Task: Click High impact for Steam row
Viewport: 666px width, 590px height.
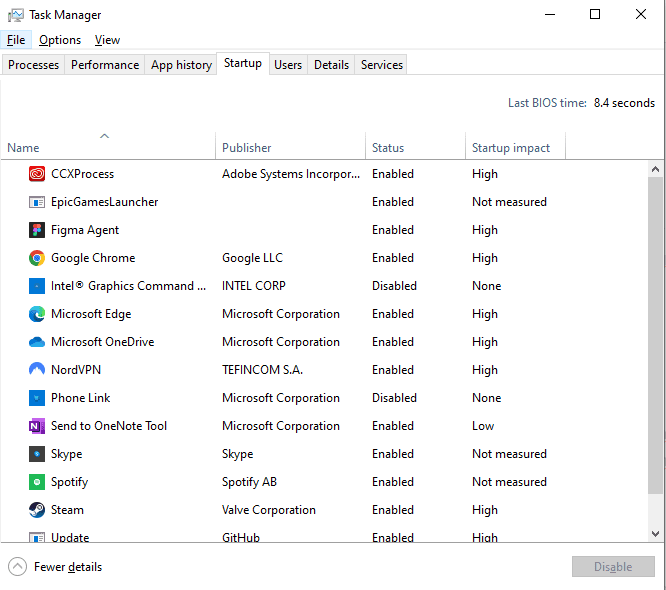Action: (485, 510)
